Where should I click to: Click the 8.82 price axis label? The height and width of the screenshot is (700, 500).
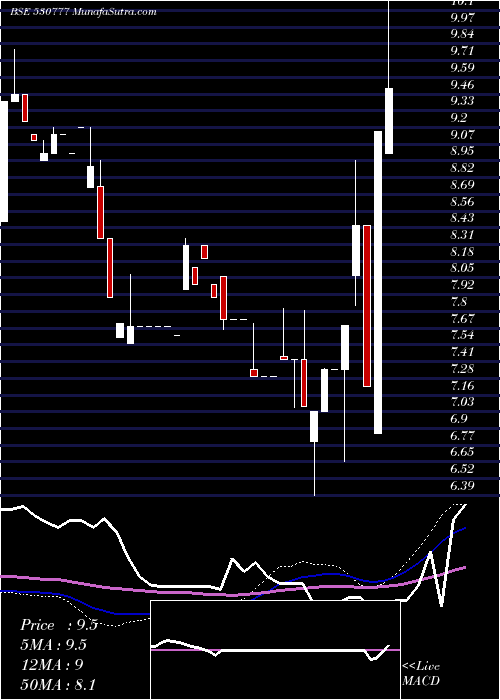[x=462, y=168]
